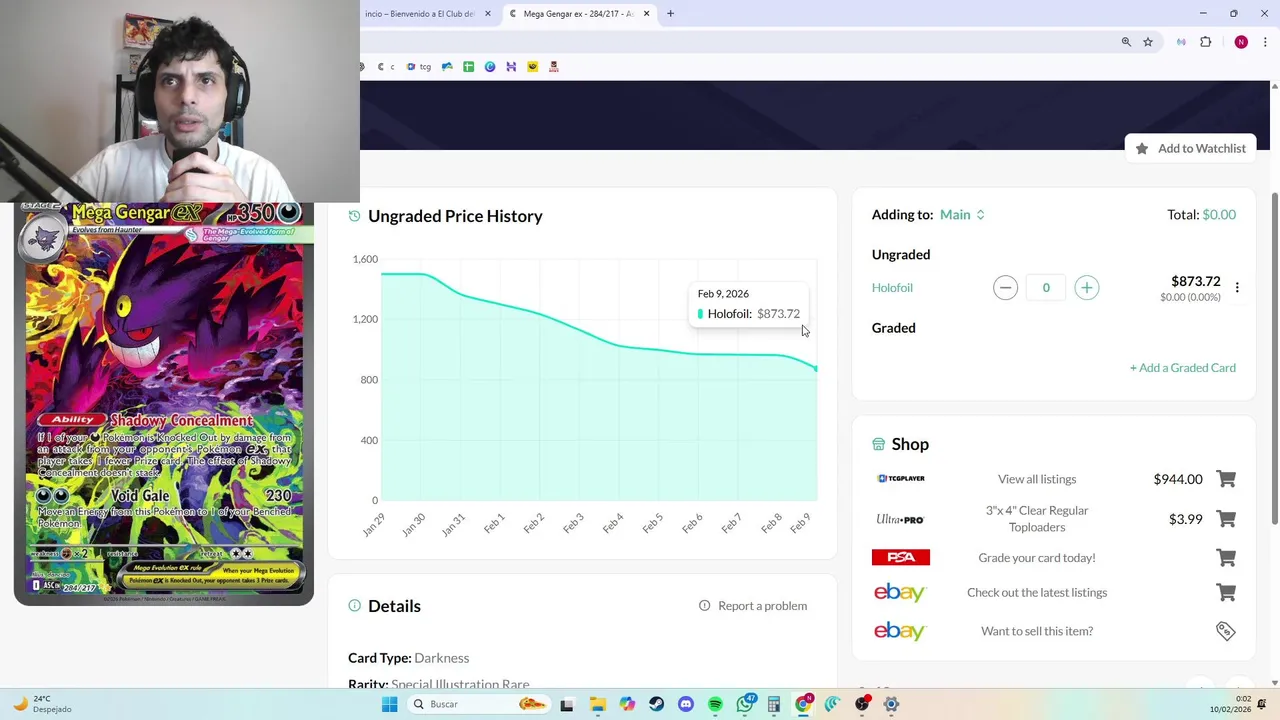Click the zoom magnifier icon in the address bar
Image resolution: width=1280 pixels, height=720 pixels.
coord(1126,42)
